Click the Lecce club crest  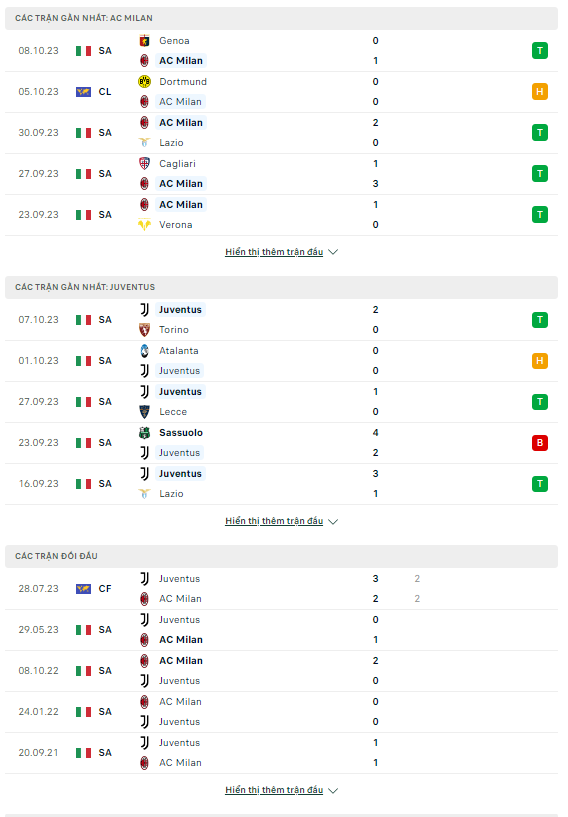144,412
